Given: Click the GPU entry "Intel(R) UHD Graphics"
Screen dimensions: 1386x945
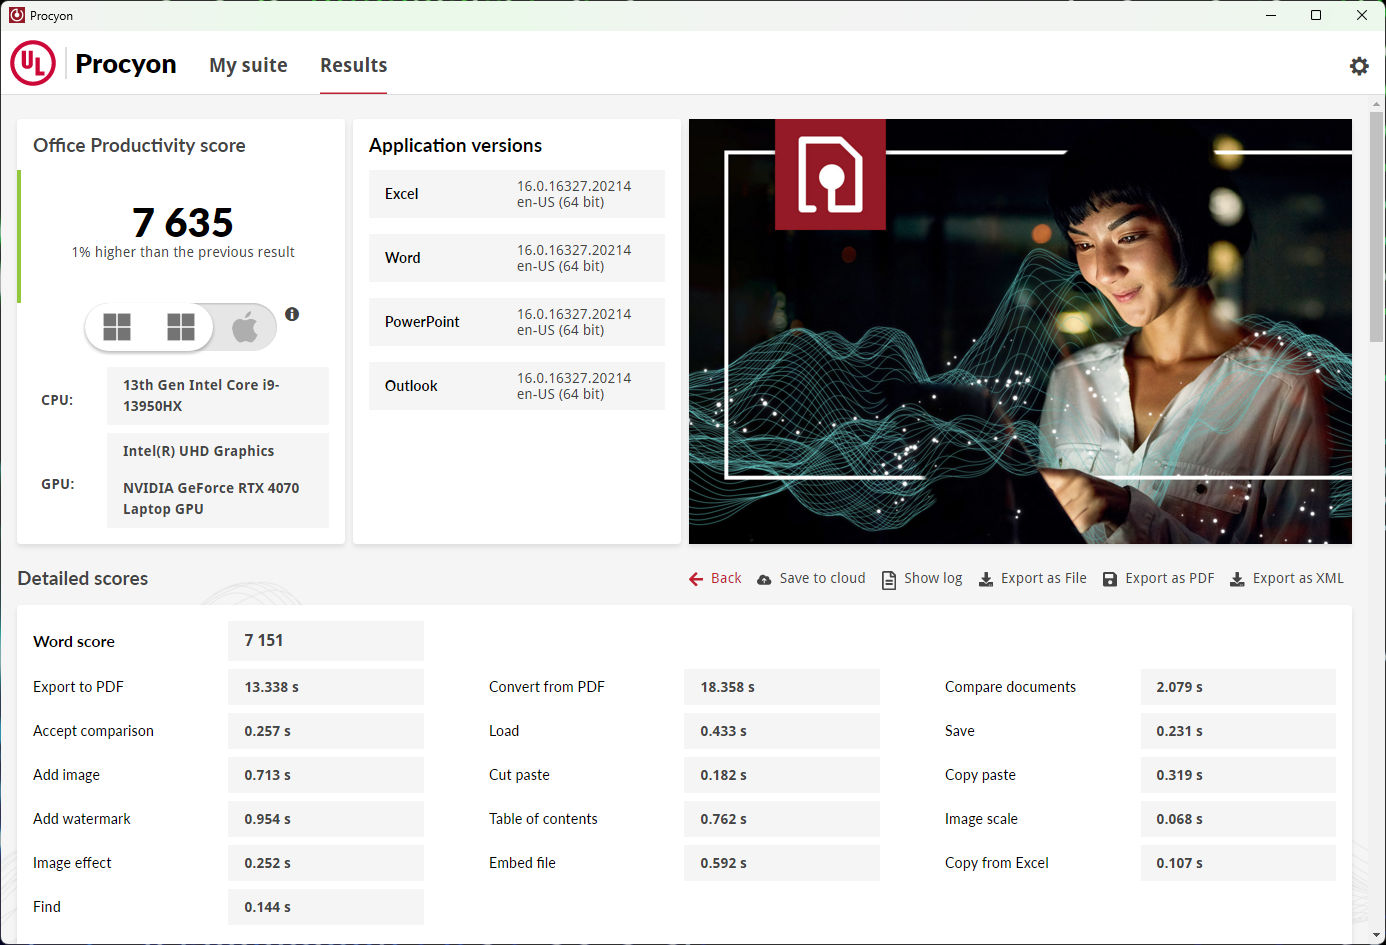Looking at the screenshot, I should pyautogui.click(x=198, y=451).
